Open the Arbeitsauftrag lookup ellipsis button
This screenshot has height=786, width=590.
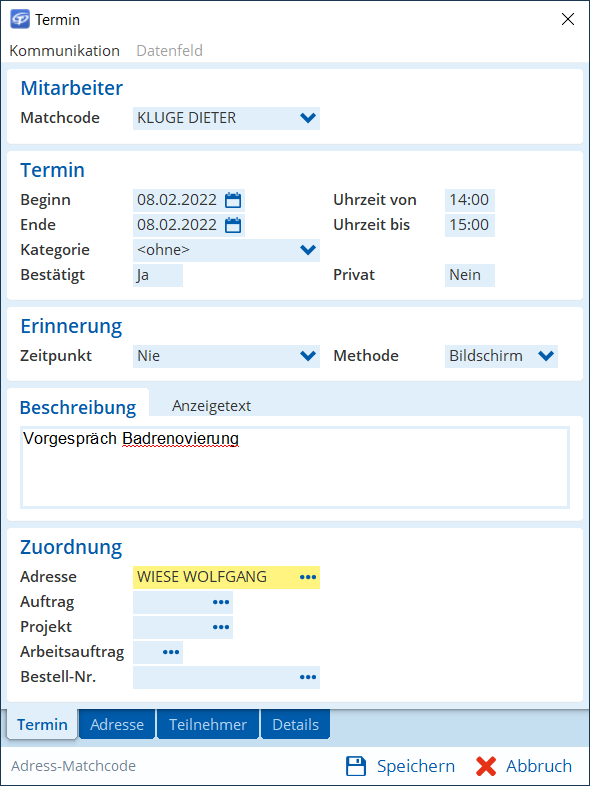pyautogui.click(x=171, y=652)
